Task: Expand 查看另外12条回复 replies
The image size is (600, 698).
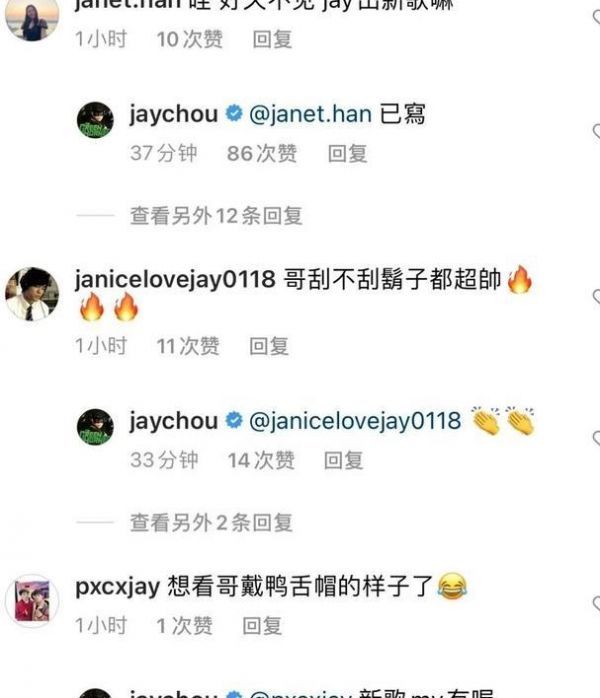Action: 216,216
